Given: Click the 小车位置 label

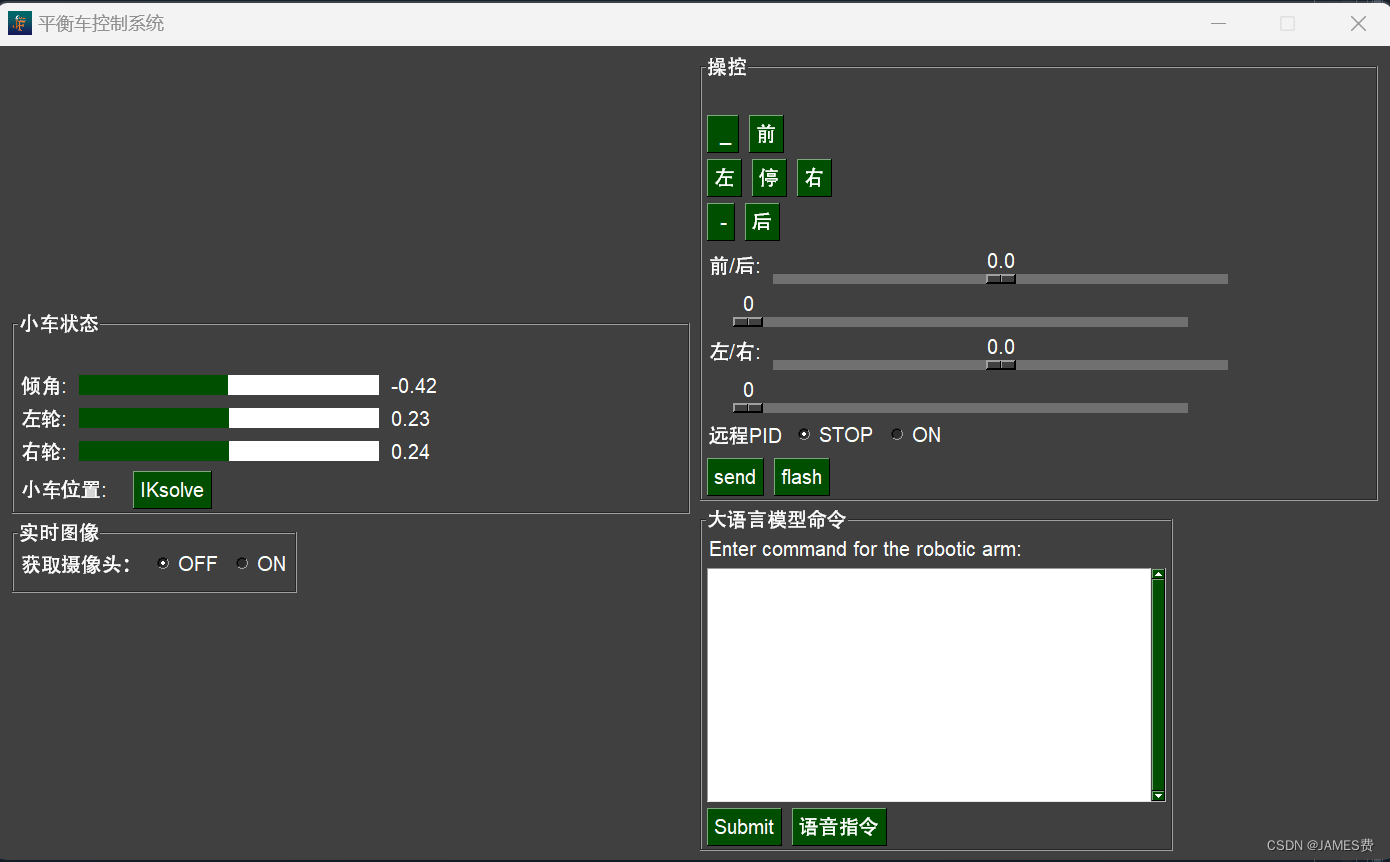Looking at the screenshot, I should [64, 490].
